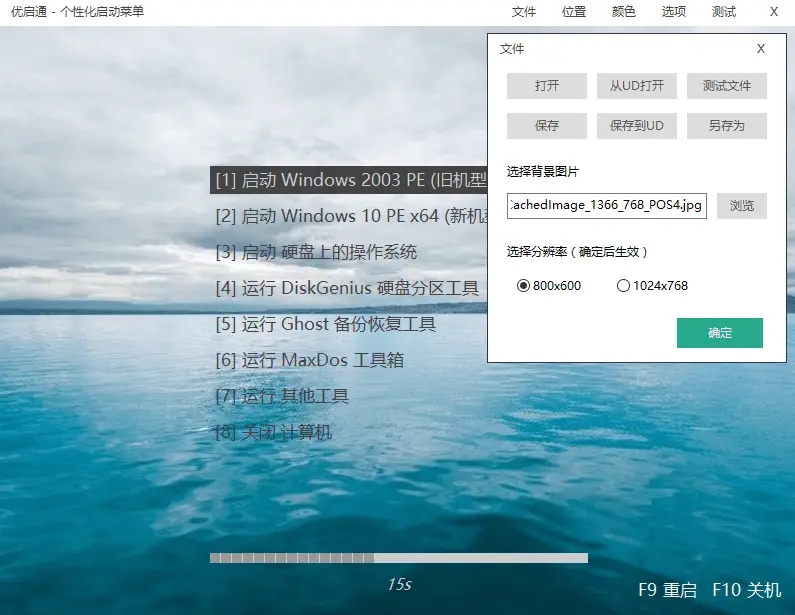Select the 800x600 resolution option
This screenshot has width=795, height=615.
(523, 286)
